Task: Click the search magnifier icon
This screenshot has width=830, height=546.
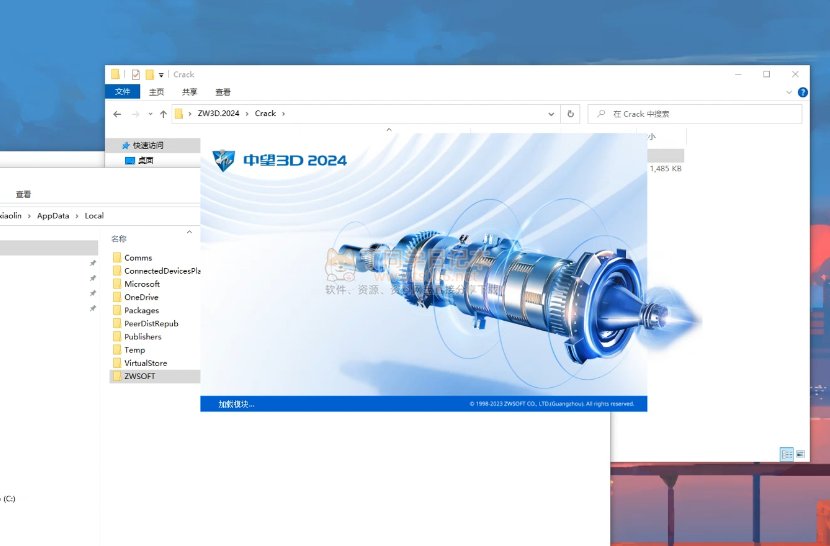Action: (601, 114)
